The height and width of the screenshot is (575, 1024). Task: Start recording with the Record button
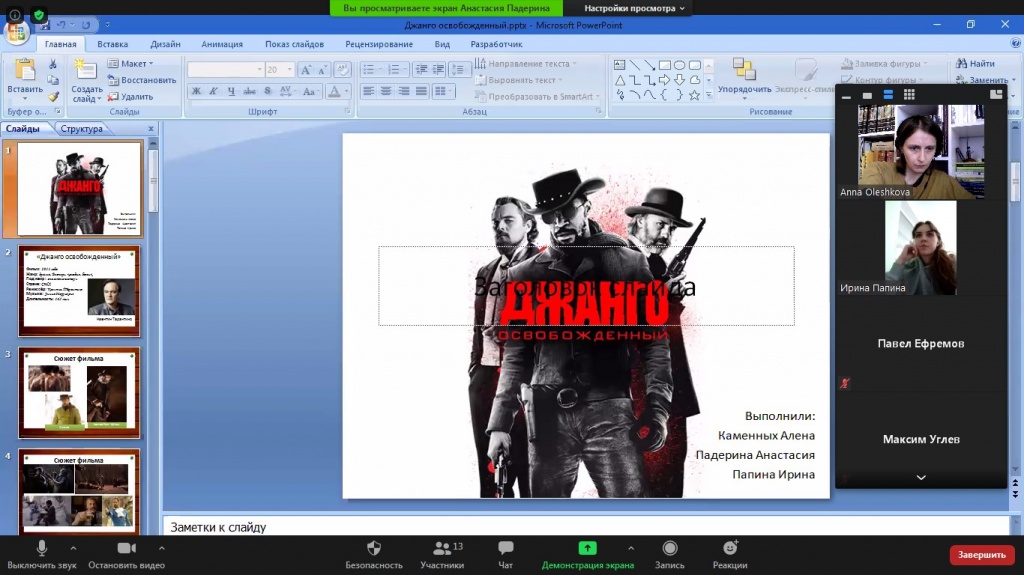(x=670, y=553)
